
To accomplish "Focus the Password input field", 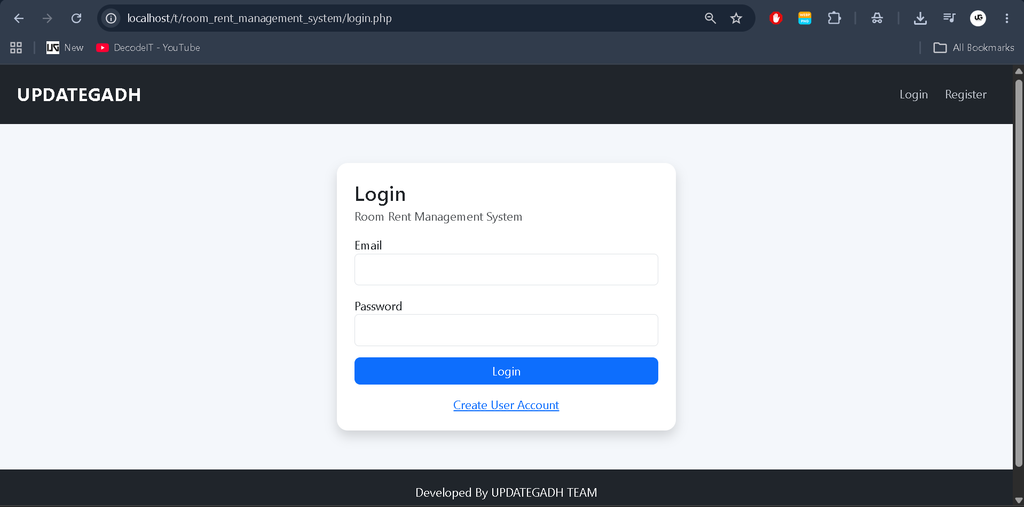I will (x=506, y=330).
